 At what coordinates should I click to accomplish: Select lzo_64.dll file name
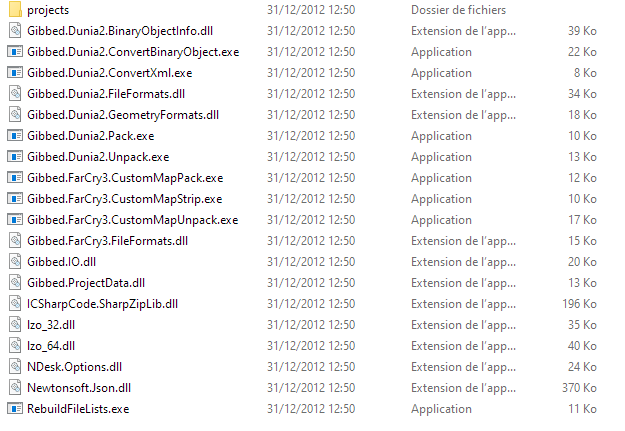[x=51, y=346]
